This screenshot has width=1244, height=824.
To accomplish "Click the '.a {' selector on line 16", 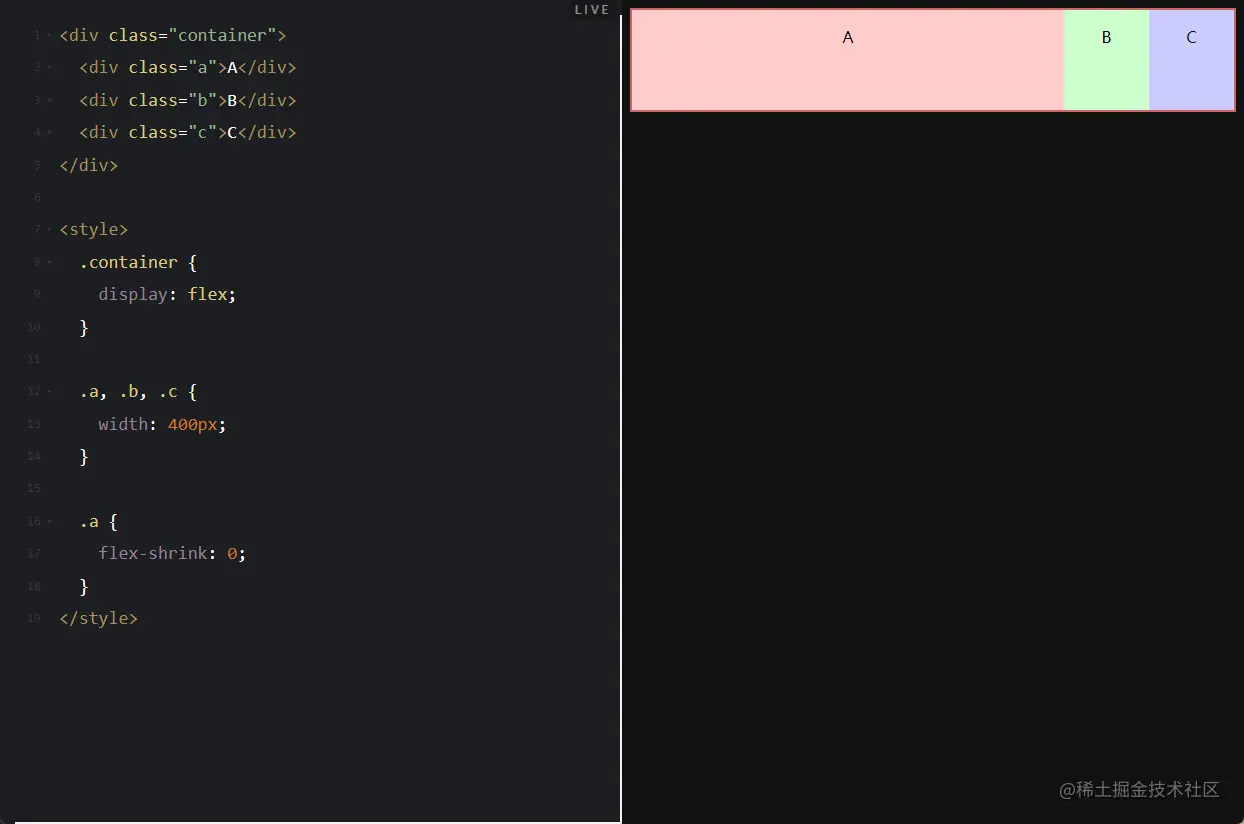I will [99, 521].
